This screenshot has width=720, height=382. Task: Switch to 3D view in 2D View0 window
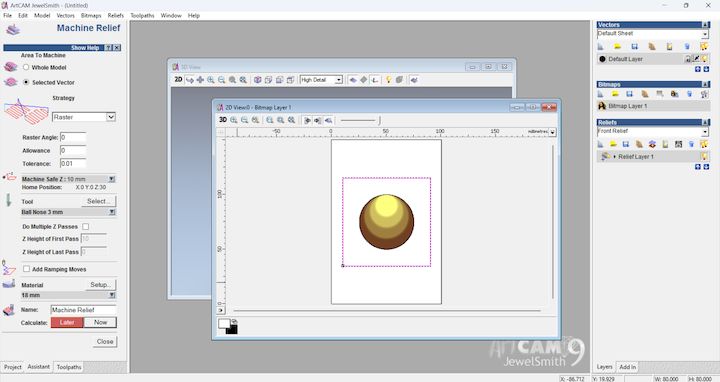pyautogui.click(x=223, y=120)
